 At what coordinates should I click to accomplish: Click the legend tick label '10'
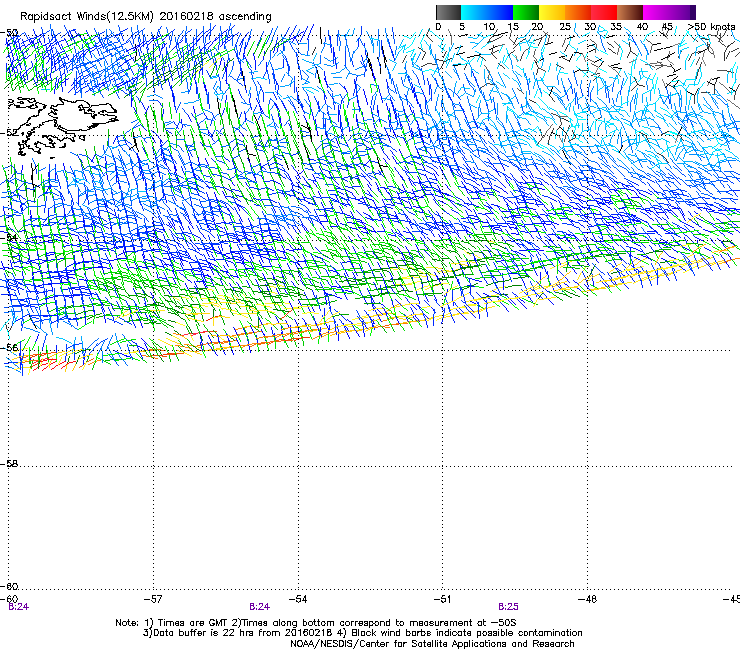click(489, 27)
